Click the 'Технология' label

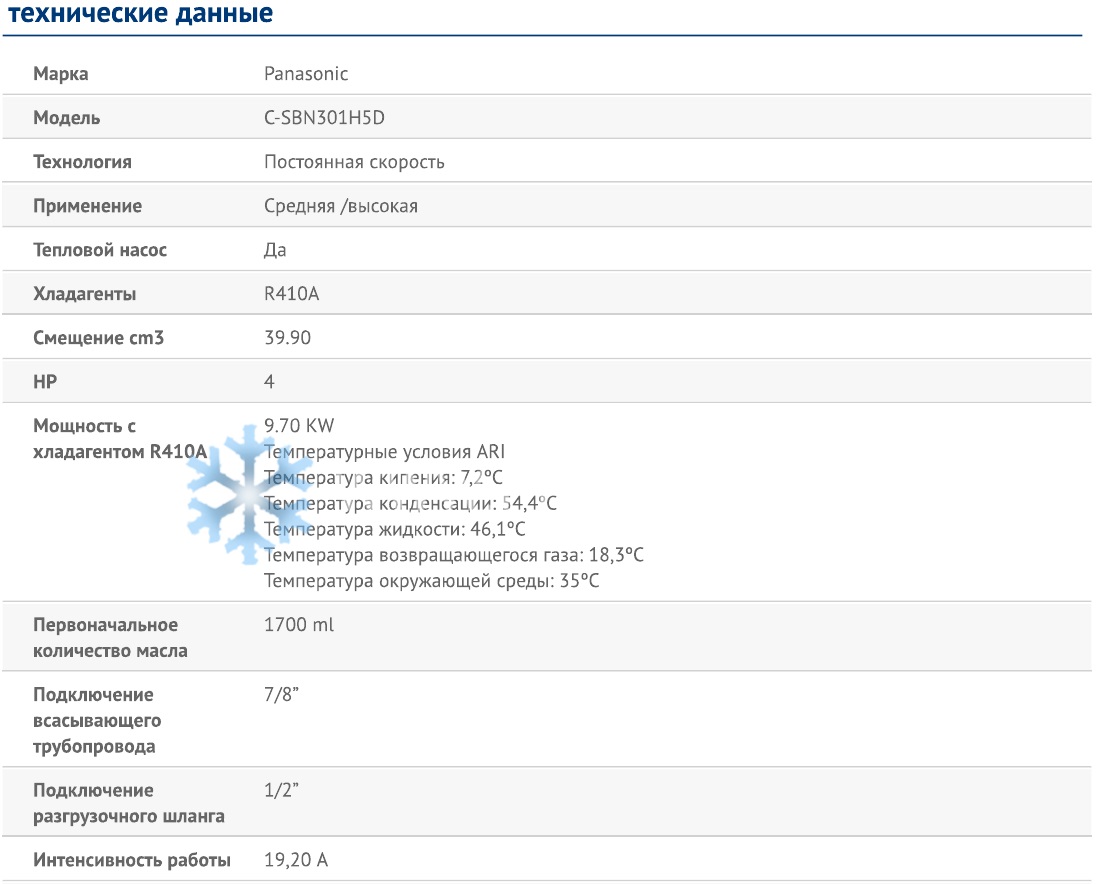point(83,162)
